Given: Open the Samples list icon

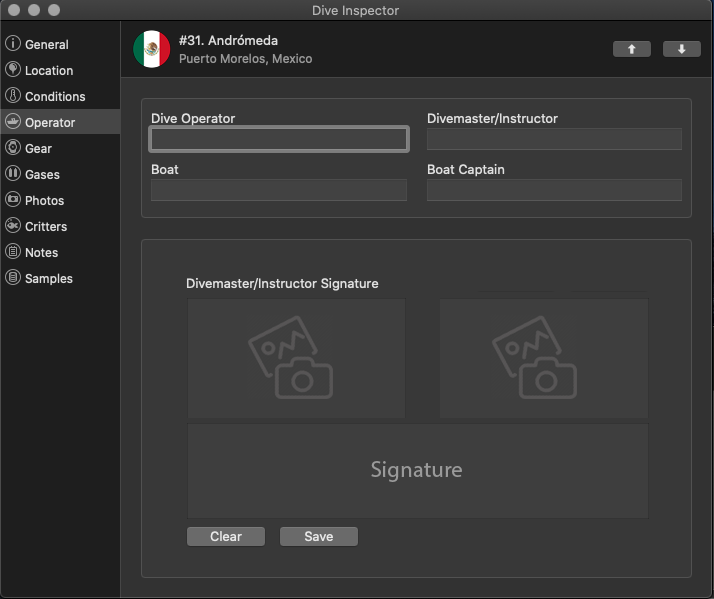Looking at the screenshot, I should tap(13, 278).
